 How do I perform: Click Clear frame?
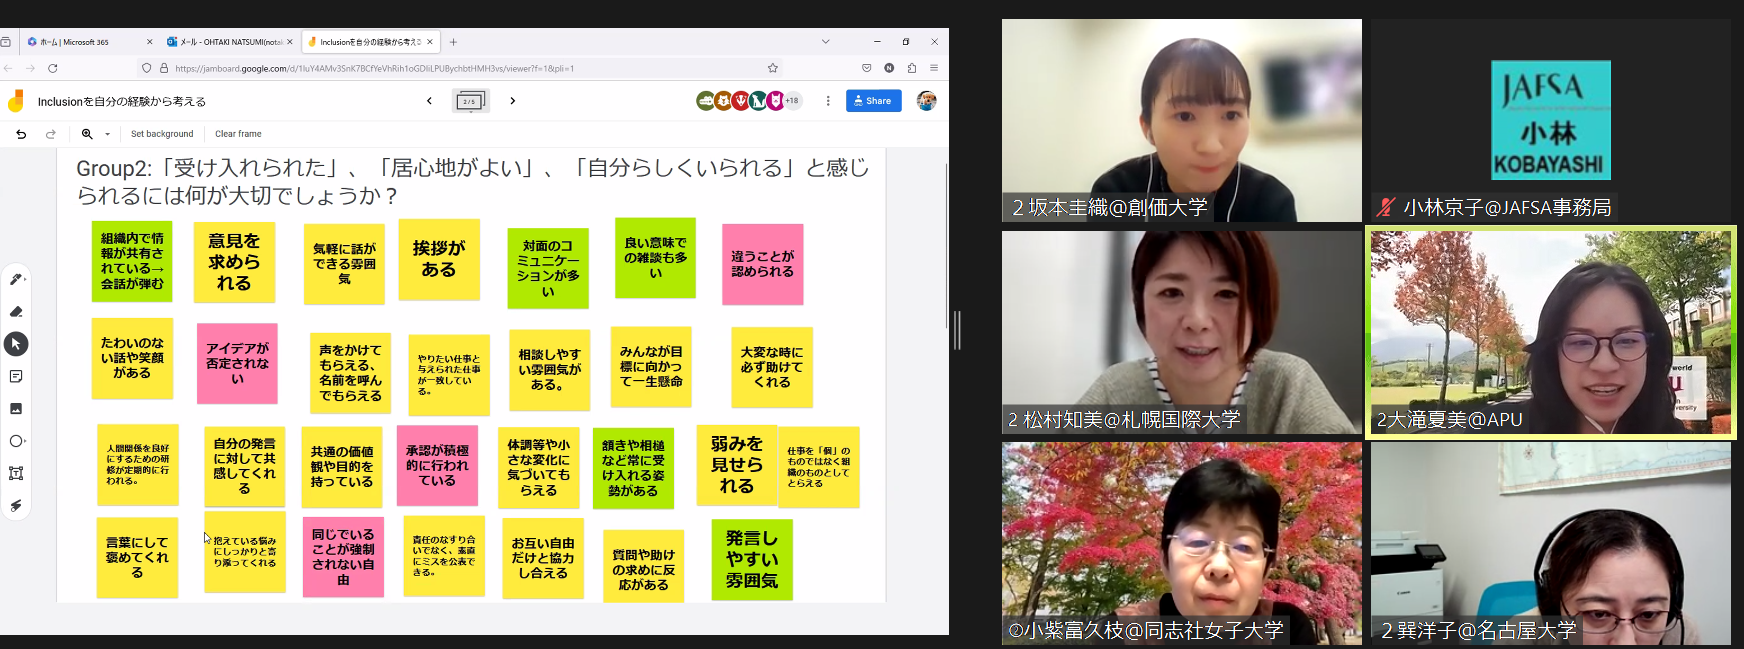(238, 134)
